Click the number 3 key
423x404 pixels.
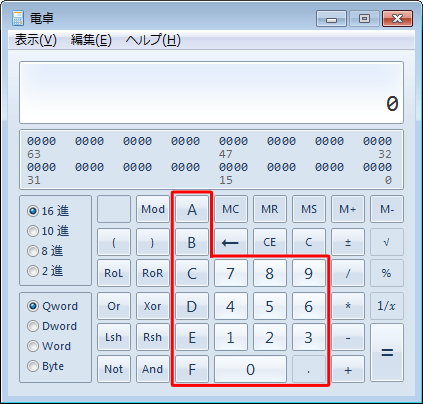(309, 337)
